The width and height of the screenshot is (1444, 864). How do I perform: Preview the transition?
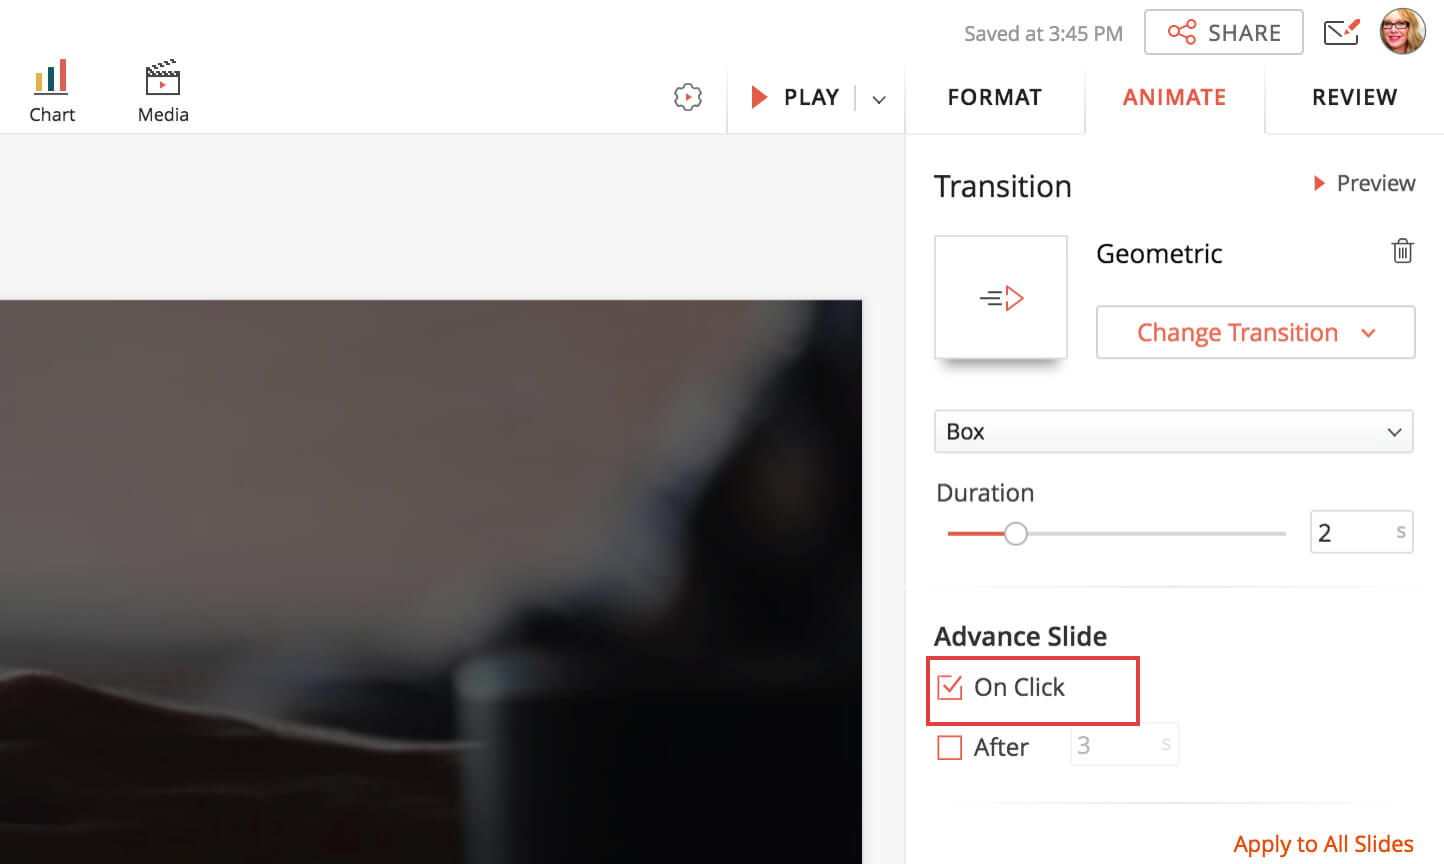pyautogui.click(x=1364, y=183)
